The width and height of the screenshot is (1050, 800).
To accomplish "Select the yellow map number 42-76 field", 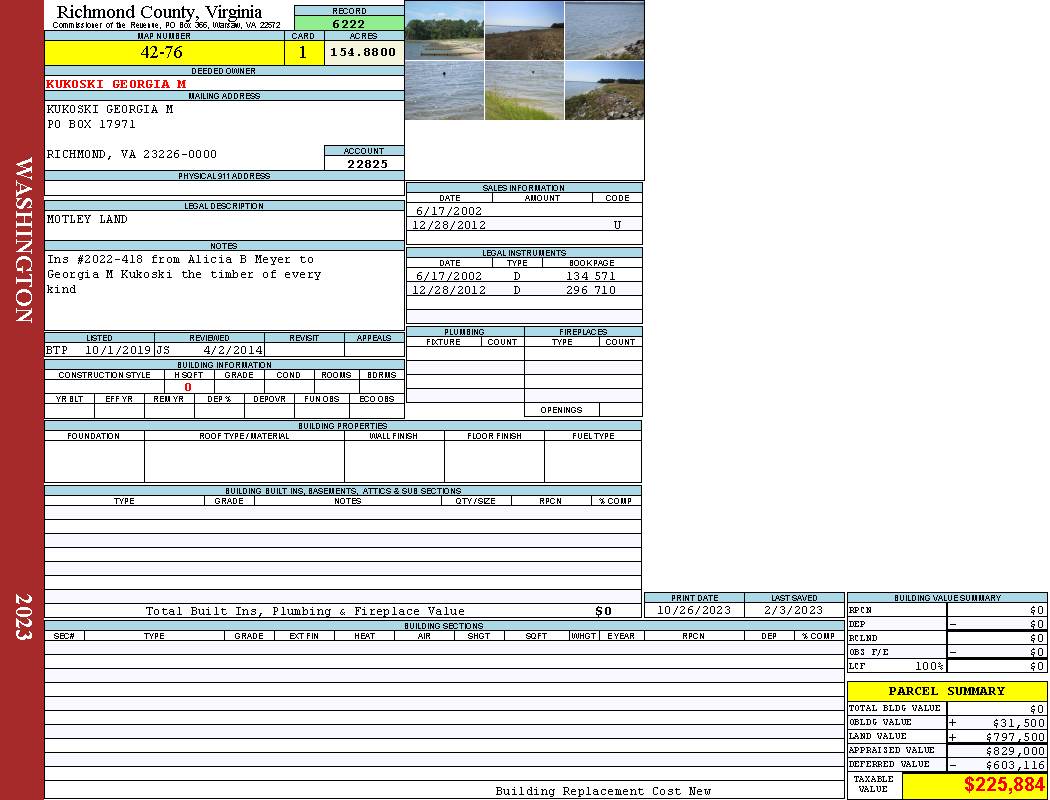I will point(163,53).
